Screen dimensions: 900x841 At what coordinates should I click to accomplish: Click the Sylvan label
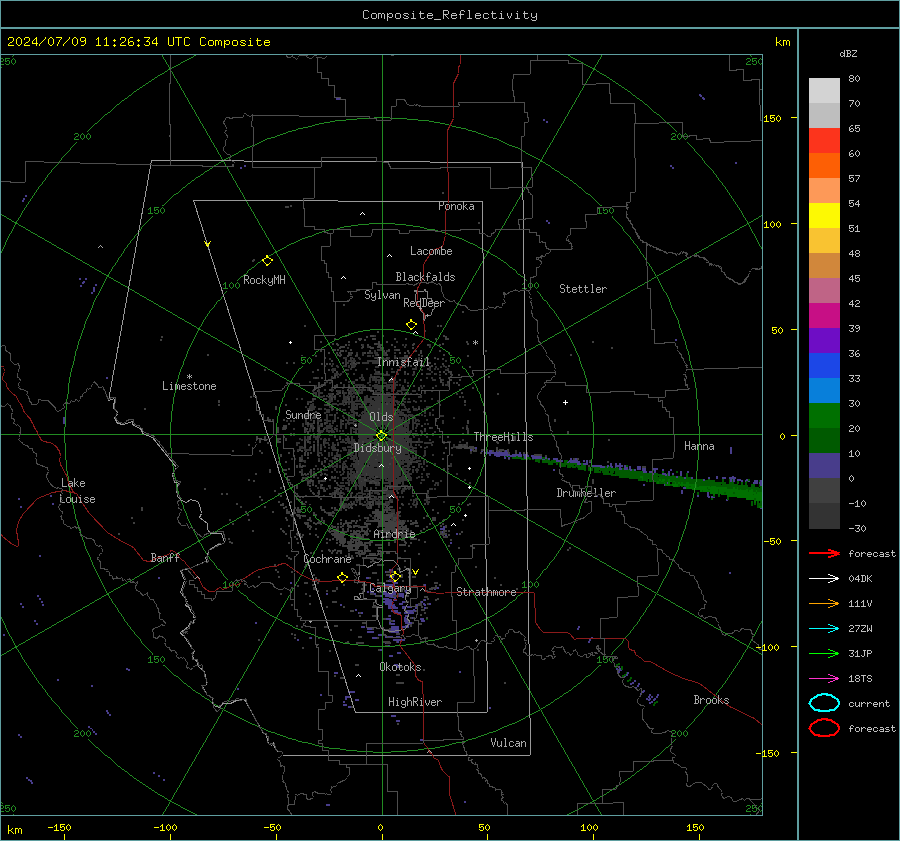pyautogui.click(x=382, y=295)
